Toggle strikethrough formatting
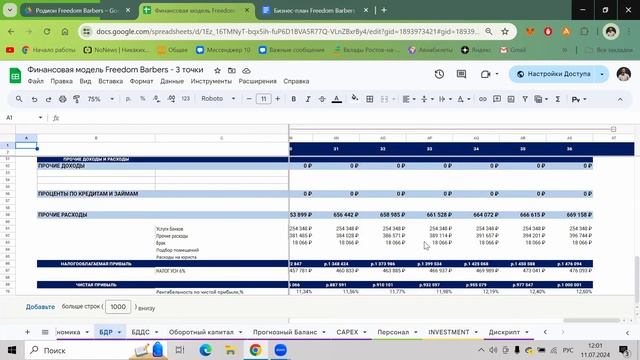Viewport: 640px width, 360px height. (322, 99)
